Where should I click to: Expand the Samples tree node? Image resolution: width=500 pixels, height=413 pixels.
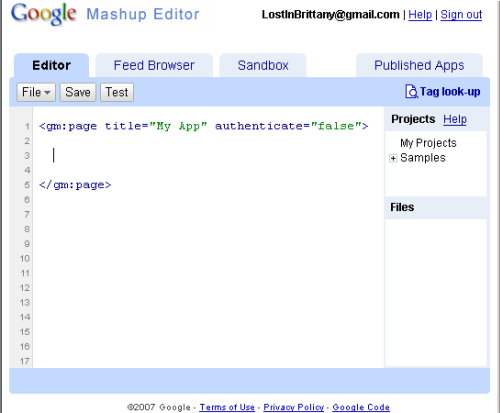point(393,158)
